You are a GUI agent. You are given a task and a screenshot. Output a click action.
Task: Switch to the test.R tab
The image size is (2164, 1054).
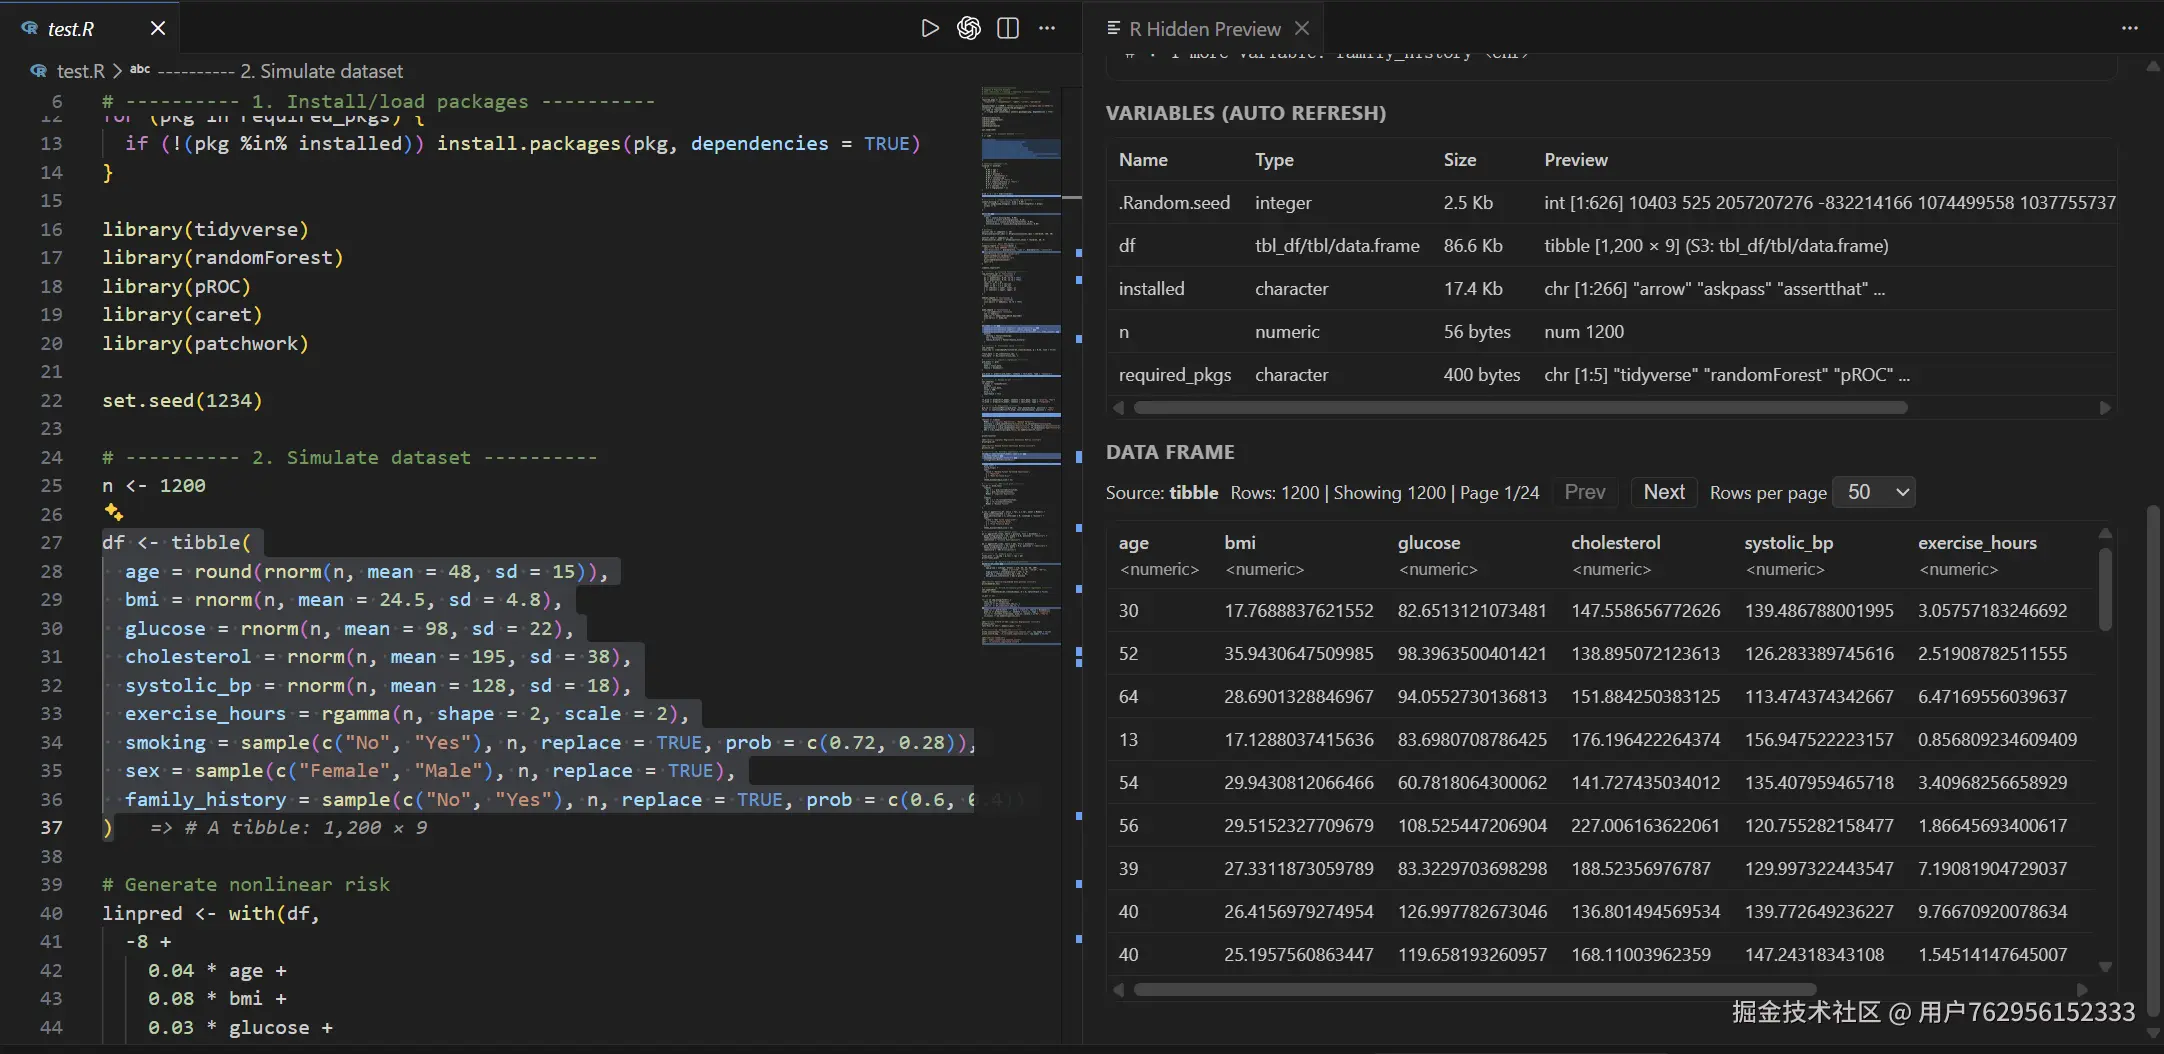68,27
